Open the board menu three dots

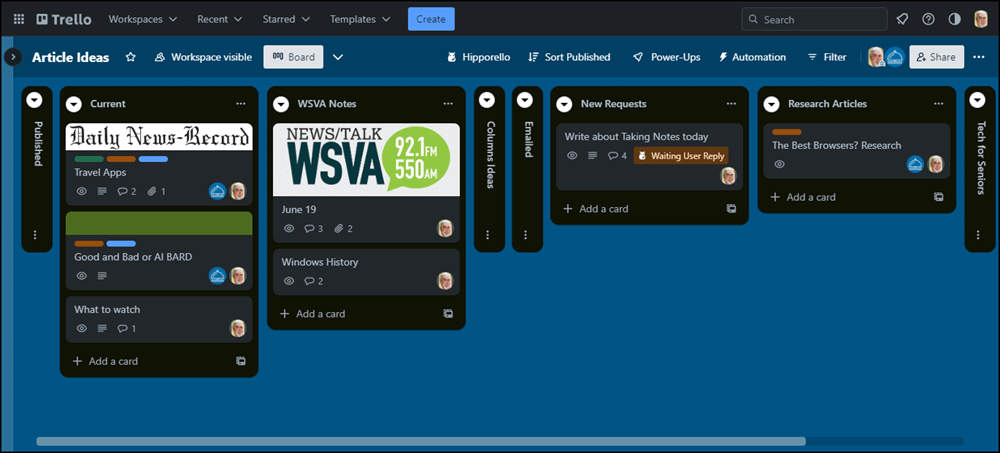(979, 57)
